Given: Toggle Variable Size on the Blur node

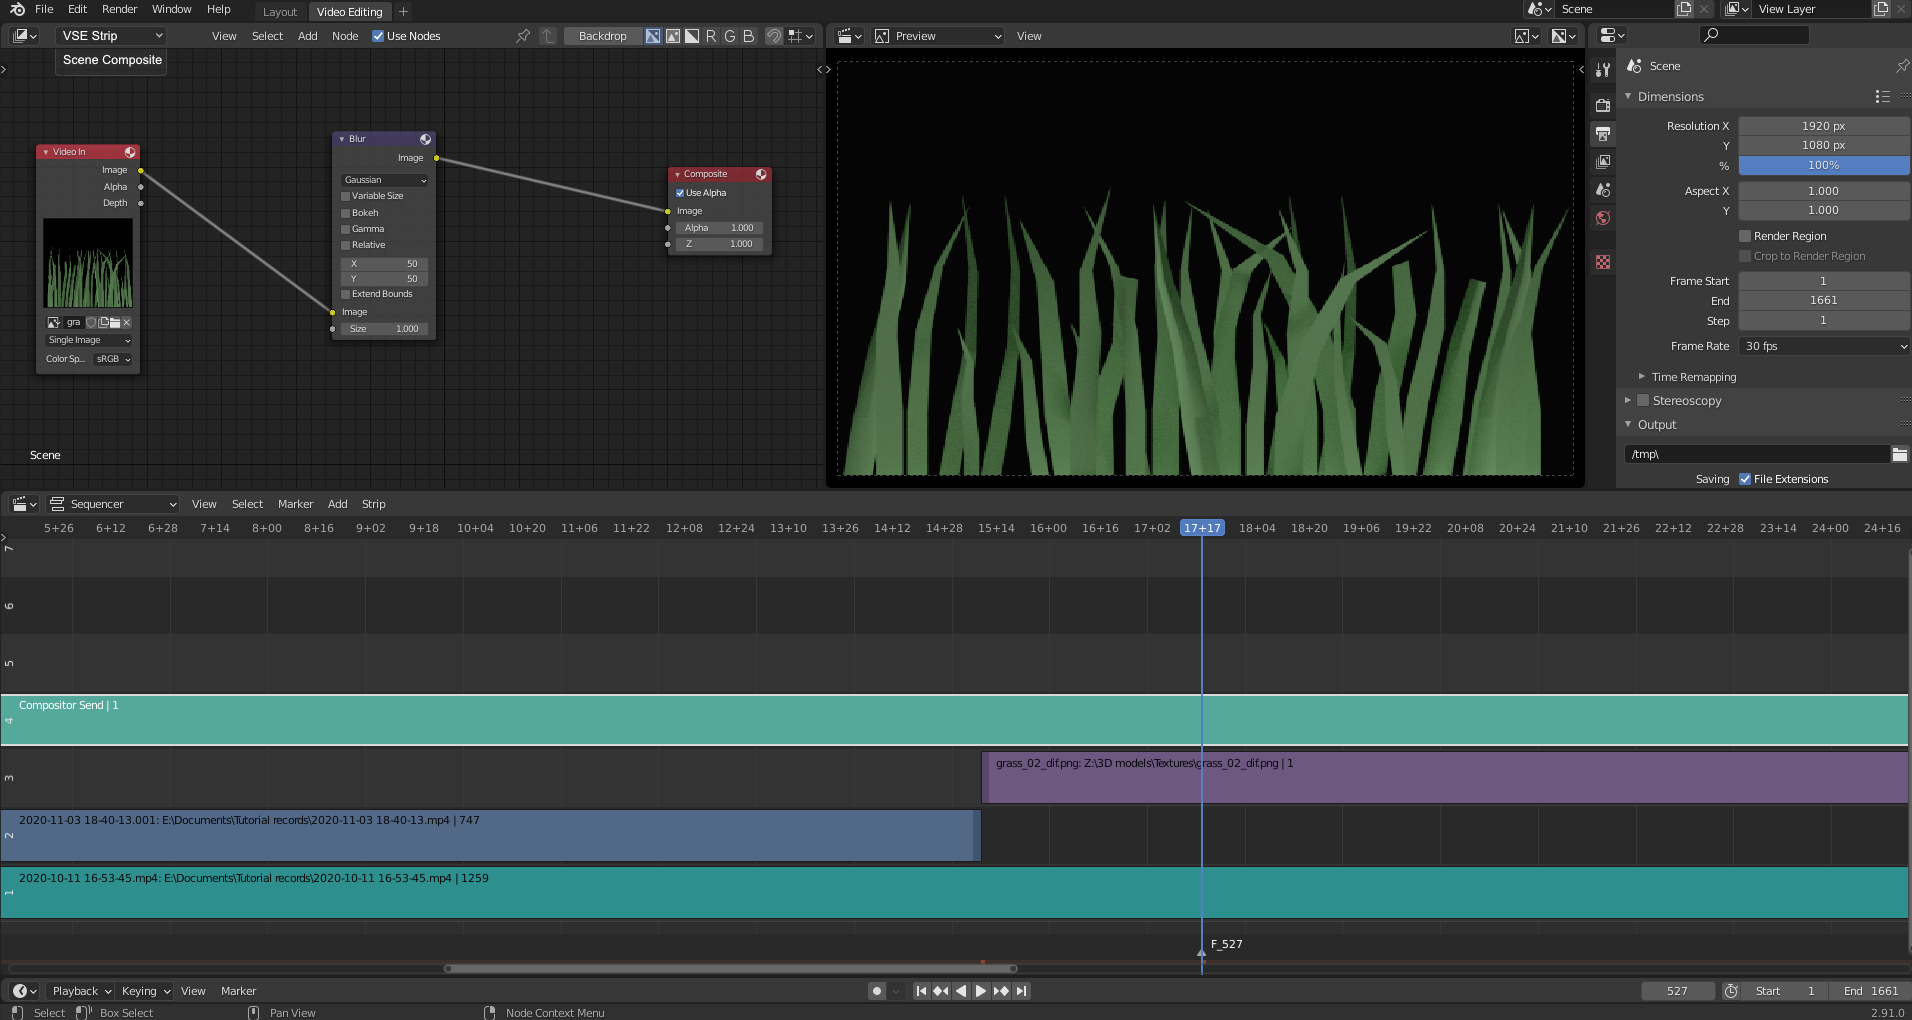Looking at the screenshot, I should pyautogui.click(x=346, y=196).
